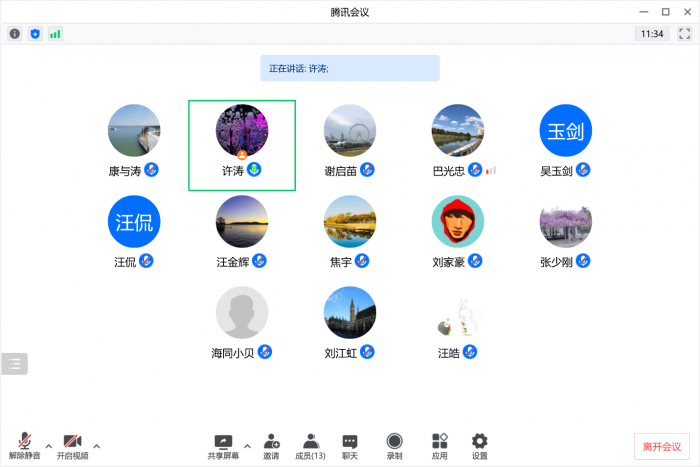Viewport: 700px width, 467px height.
Task: Select 汪金辉's sunset avatar
Action: tap(242, 221)
